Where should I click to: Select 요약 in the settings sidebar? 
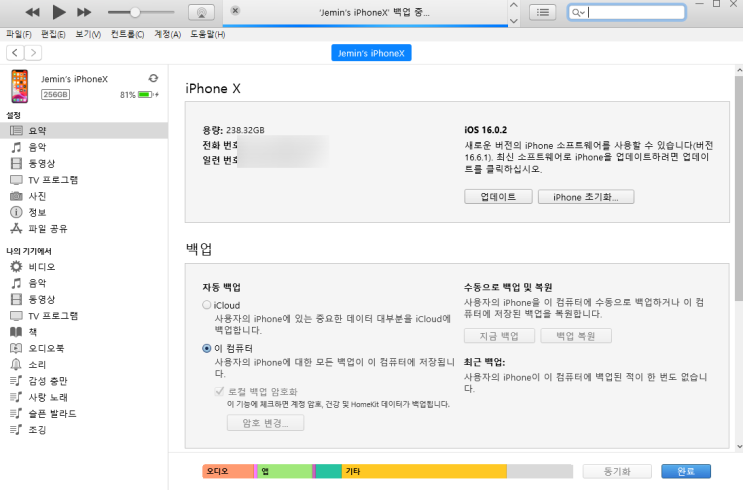[84, 130]
